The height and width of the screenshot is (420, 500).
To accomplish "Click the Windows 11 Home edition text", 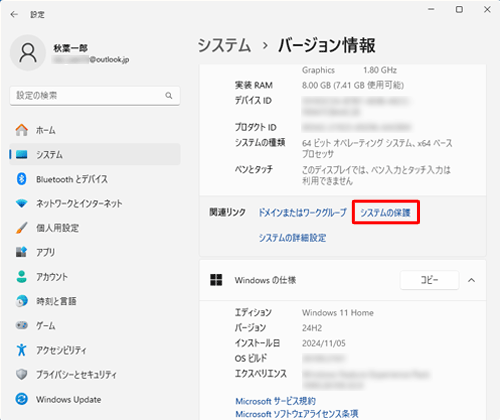I will [x=338, y=313].
